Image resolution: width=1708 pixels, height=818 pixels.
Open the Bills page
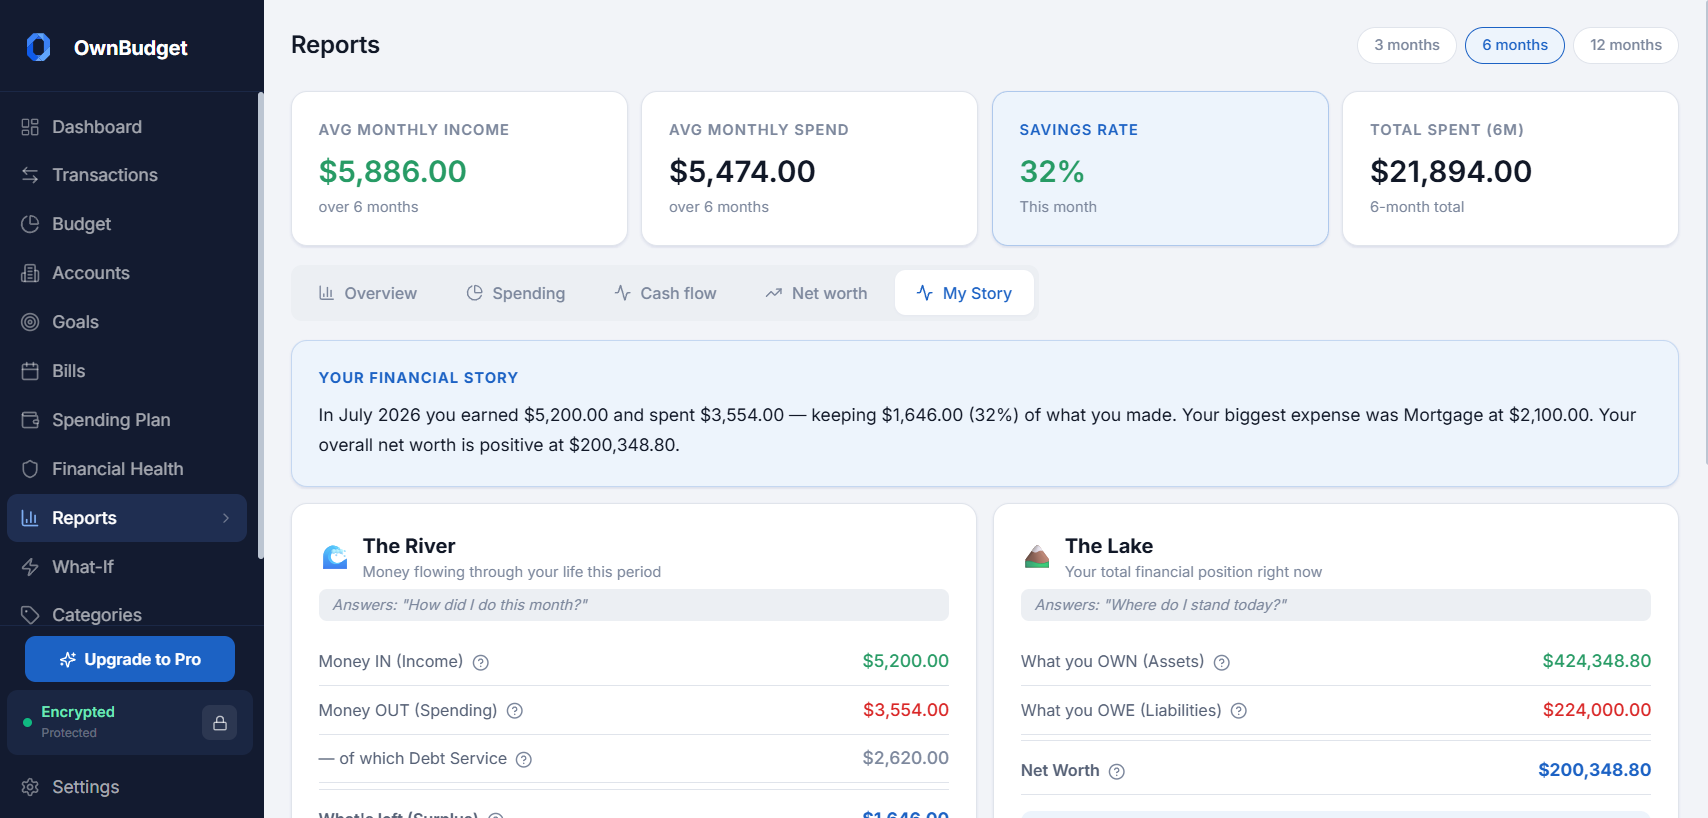click(127, 371)
